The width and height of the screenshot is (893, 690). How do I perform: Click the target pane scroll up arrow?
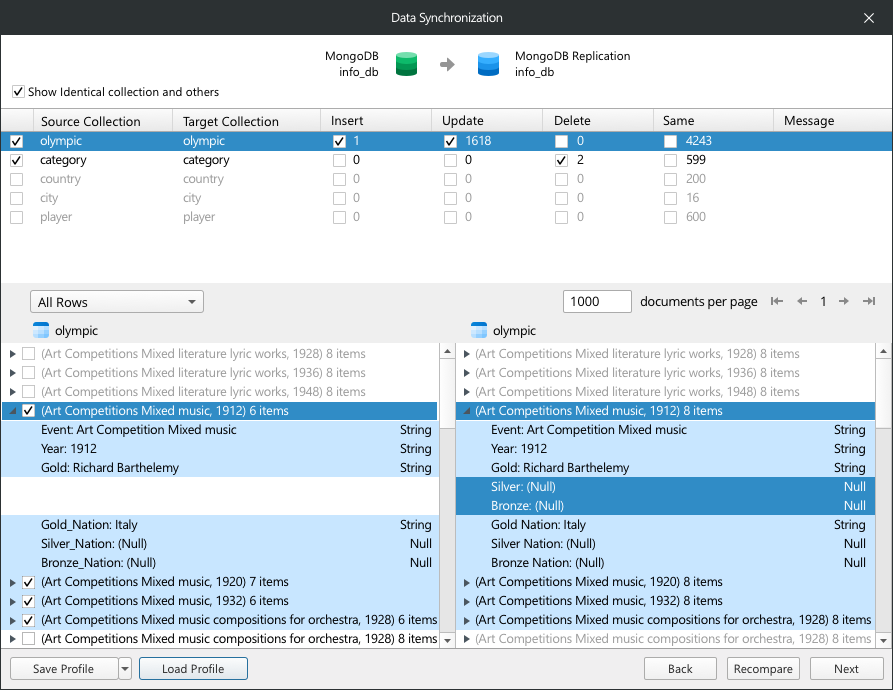click(883, 351)
